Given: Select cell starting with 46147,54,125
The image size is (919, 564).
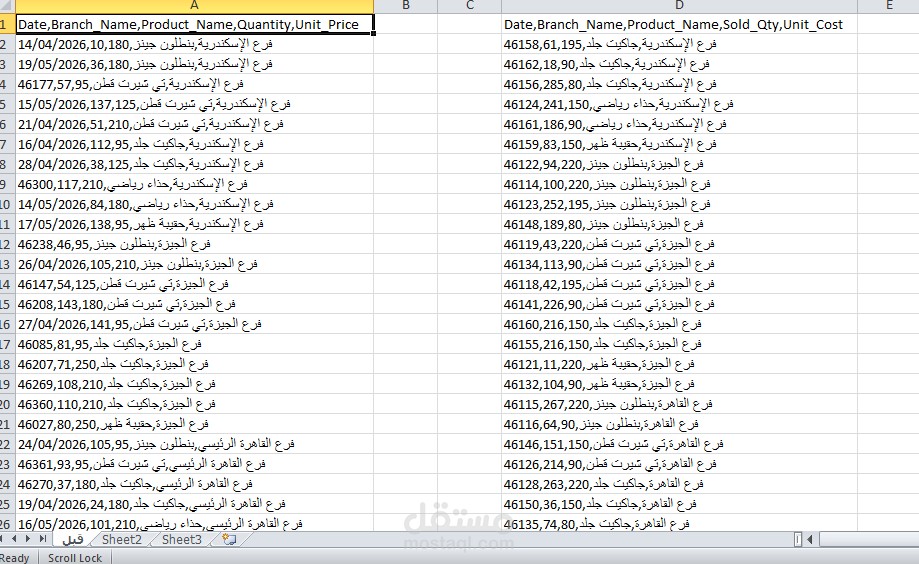Looking at the screenshot, I should [194, 284].
